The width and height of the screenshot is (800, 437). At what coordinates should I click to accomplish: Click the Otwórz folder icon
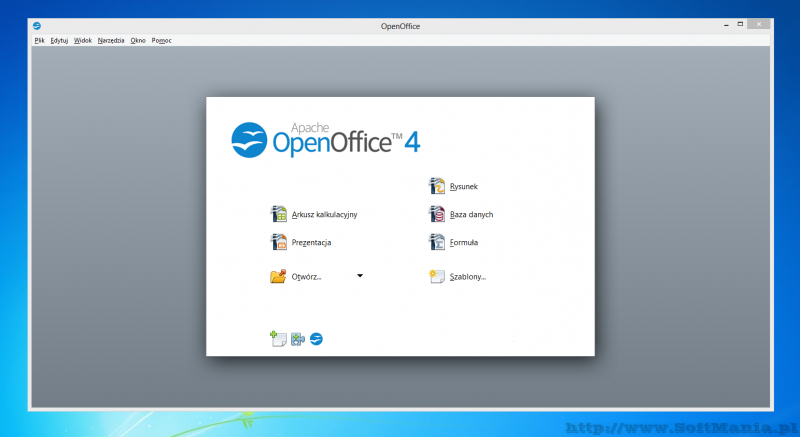click(278, 276)
